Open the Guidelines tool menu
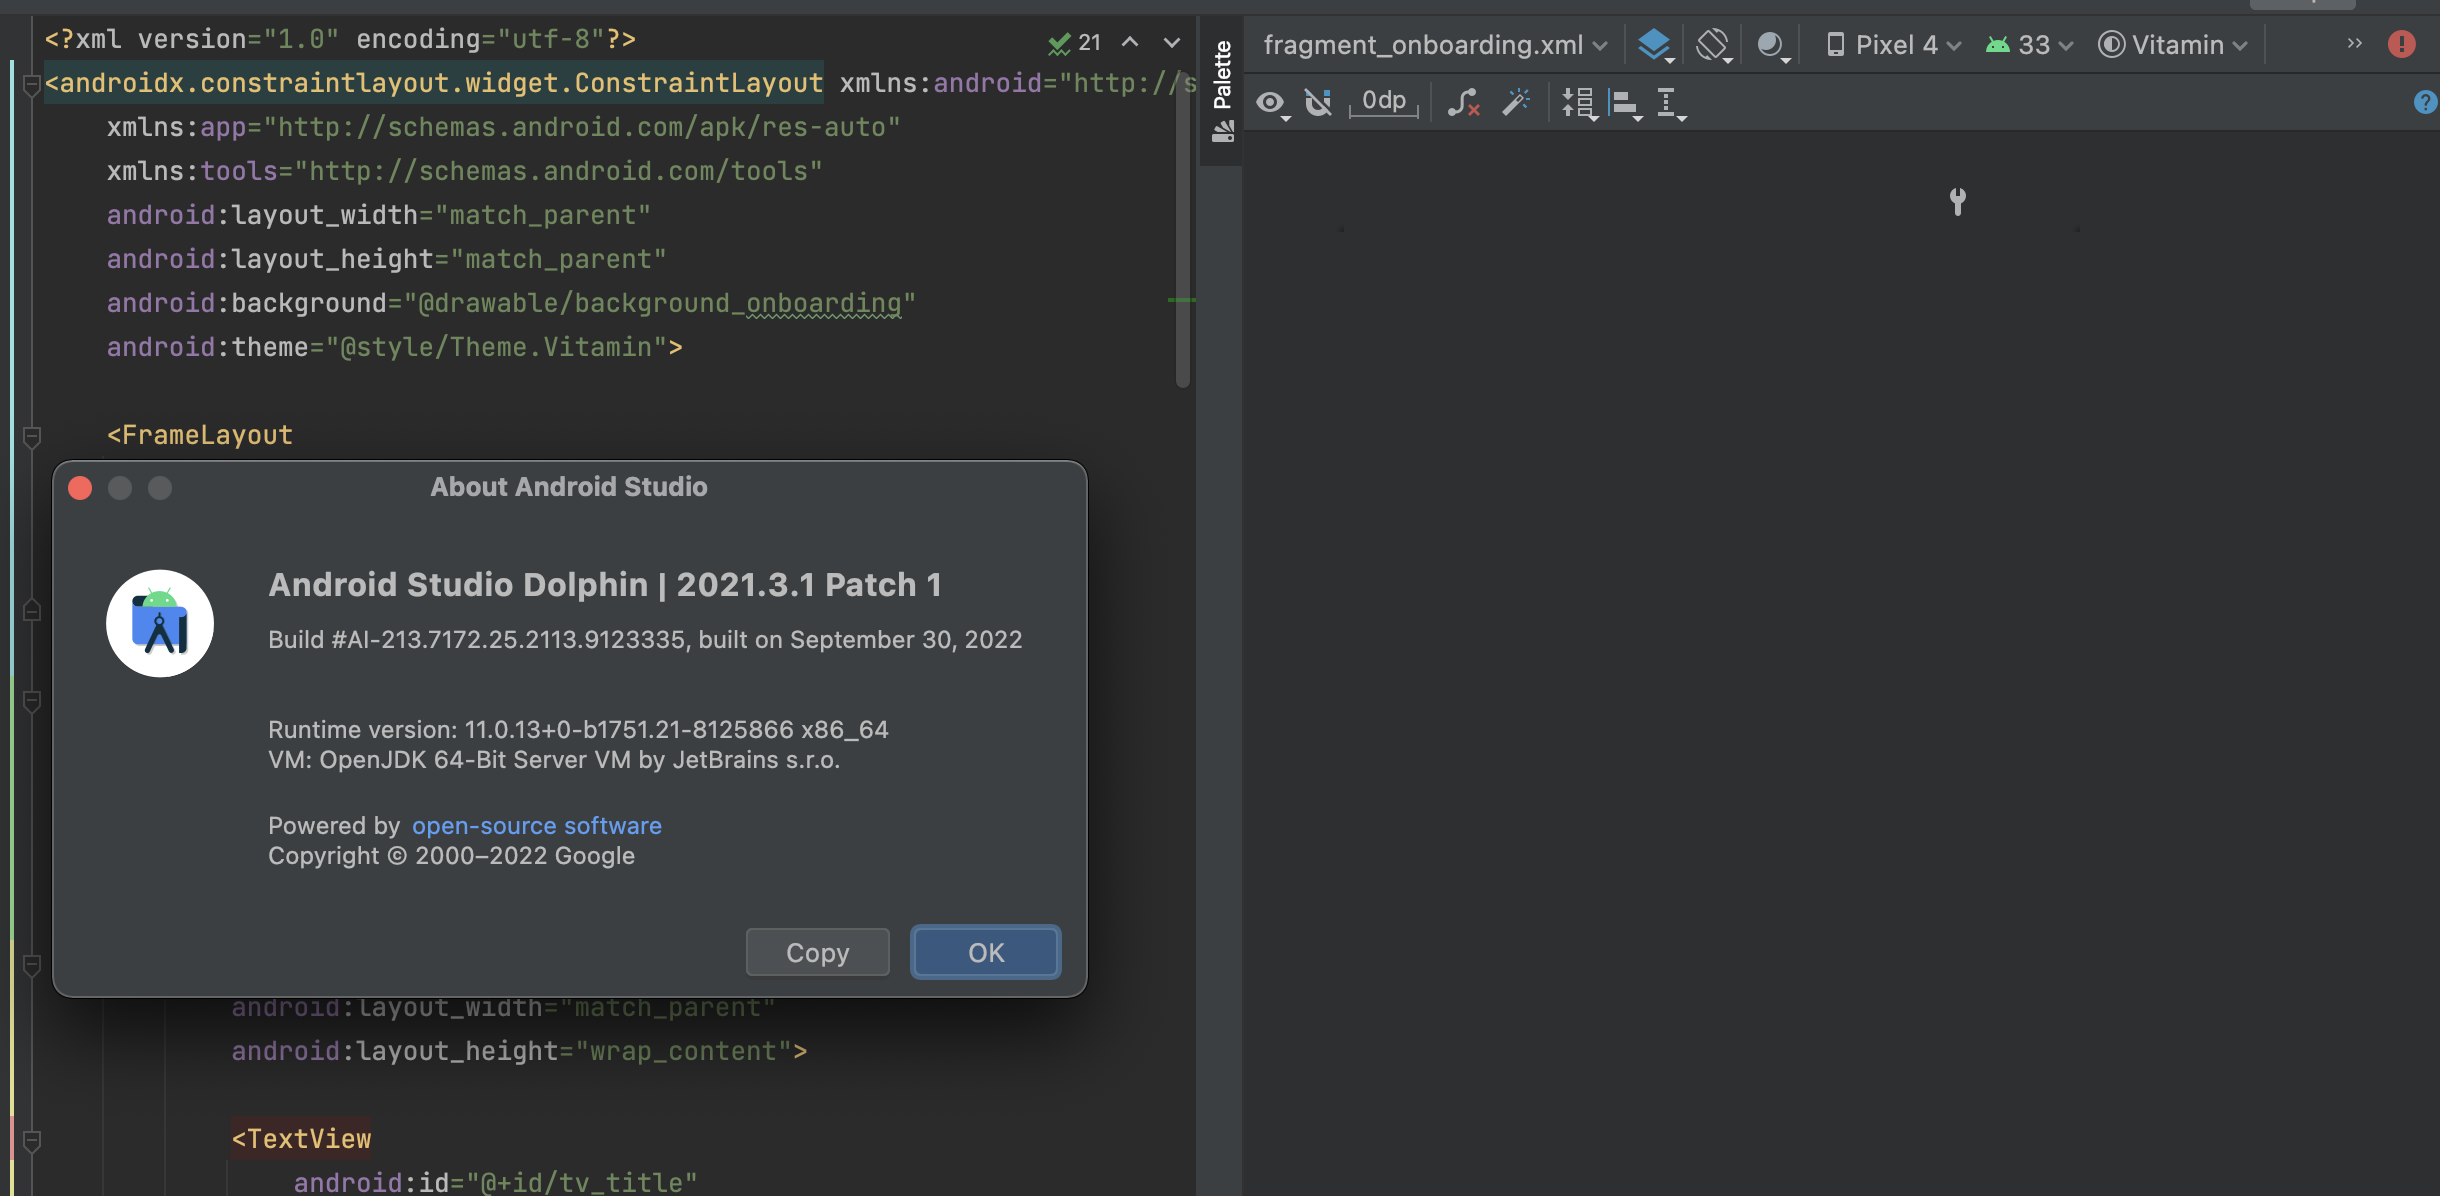Screen dimensions: 2440x1196 pyautogui.click(x=1670, y=103)
